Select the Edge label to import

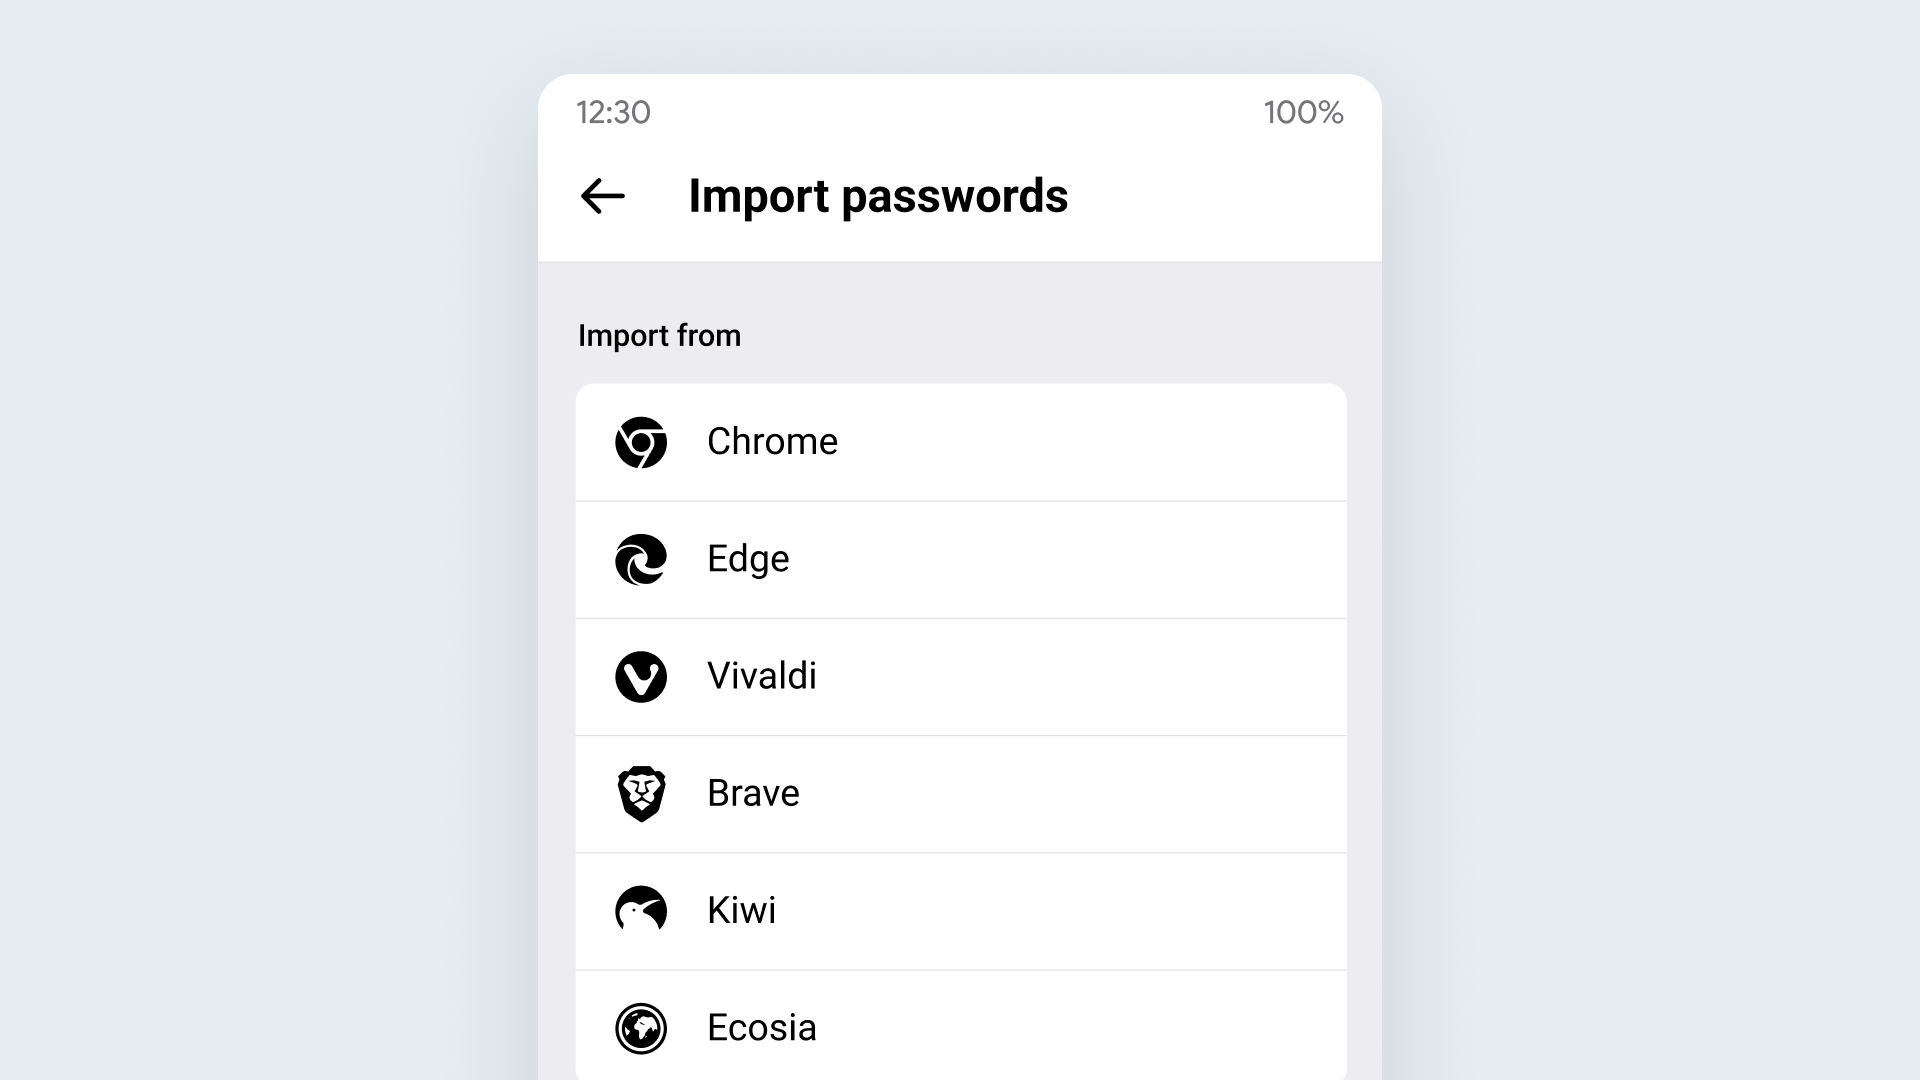[x=748, y=559]
